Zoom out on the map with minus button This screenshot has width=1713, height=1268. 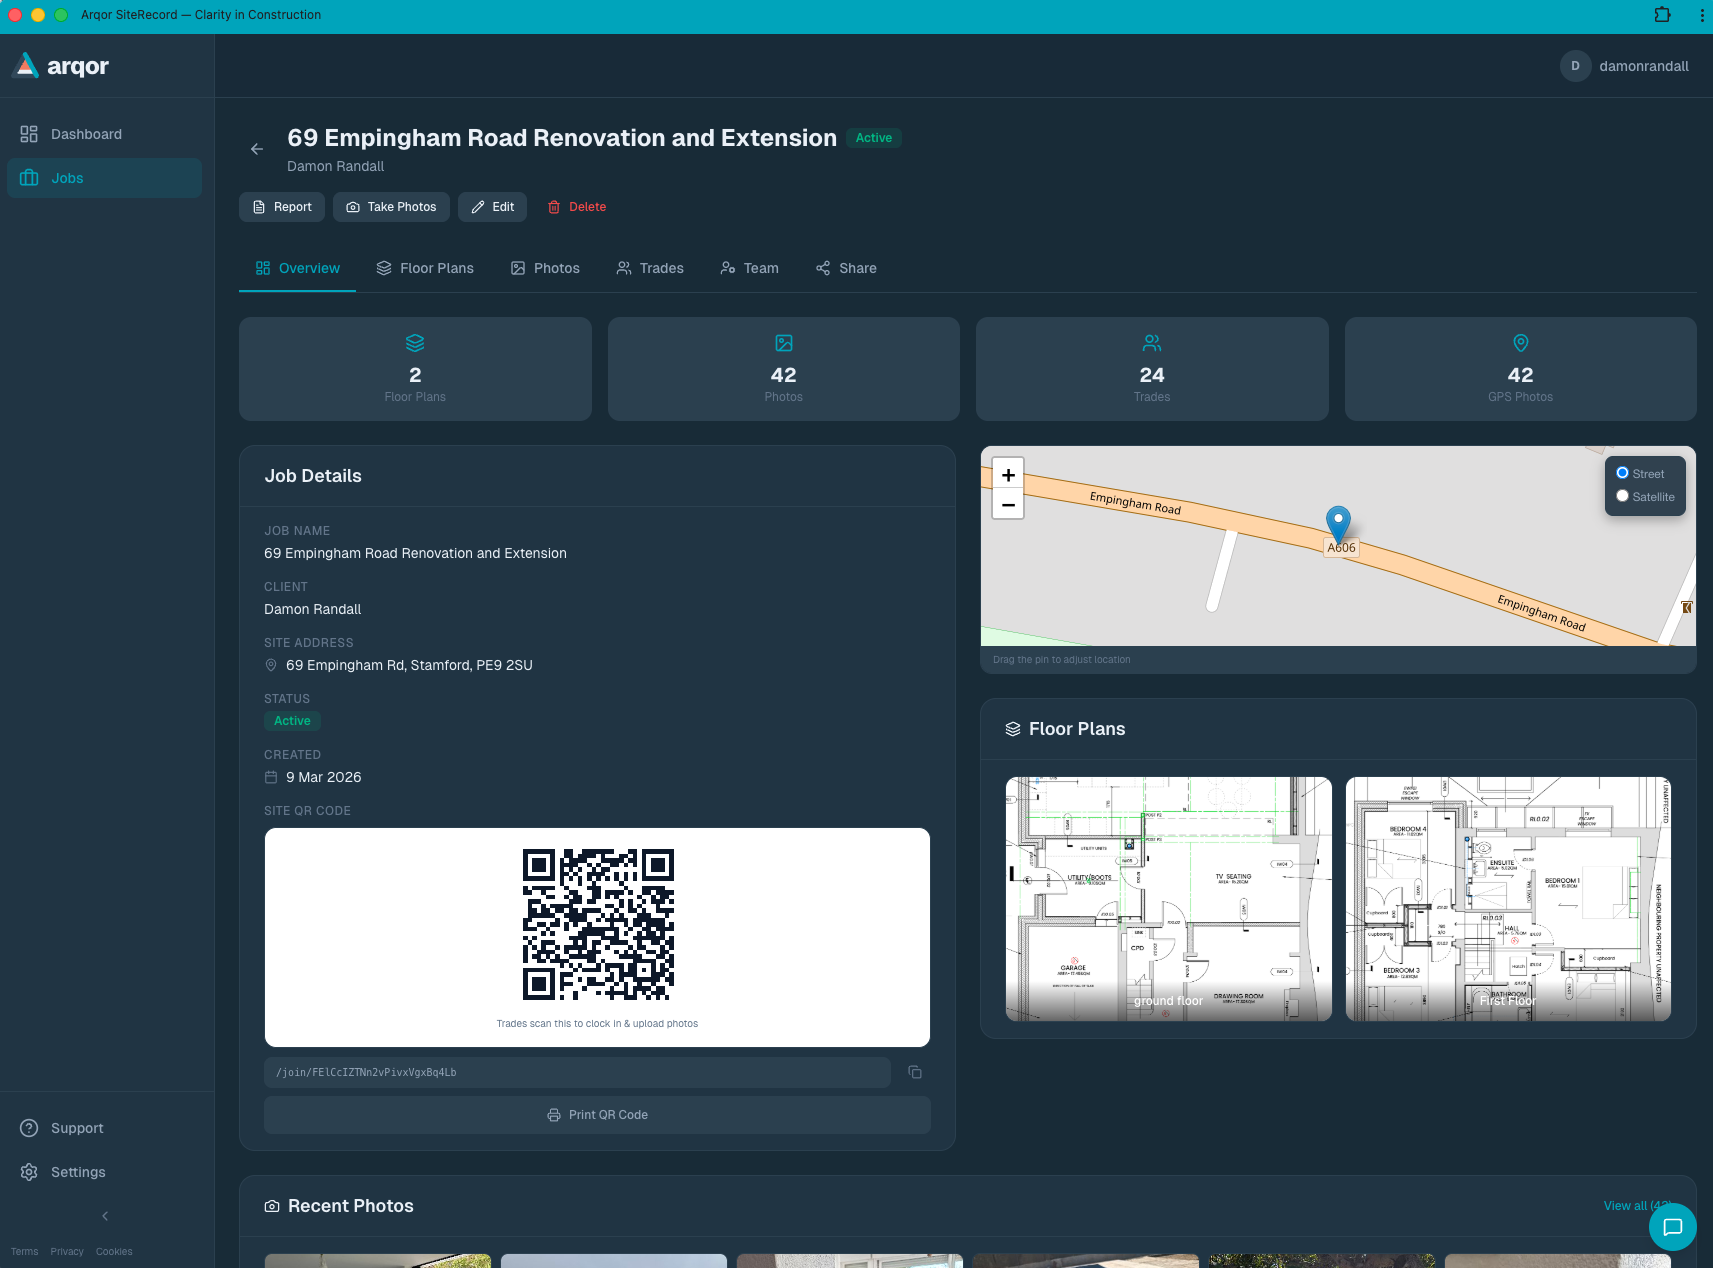click(x=1008, y=505)
